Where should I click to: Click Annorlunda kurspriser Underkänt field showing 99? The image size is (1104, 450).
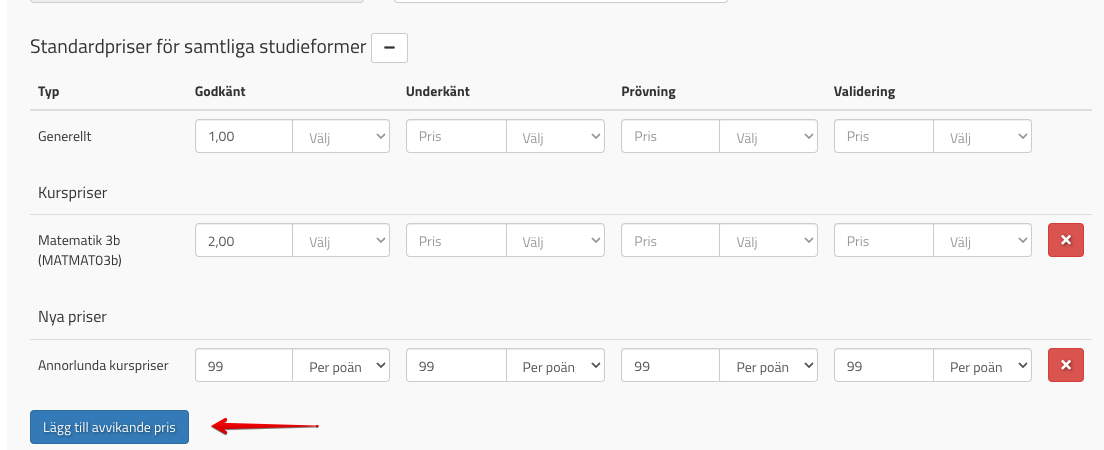pos(456,367)
